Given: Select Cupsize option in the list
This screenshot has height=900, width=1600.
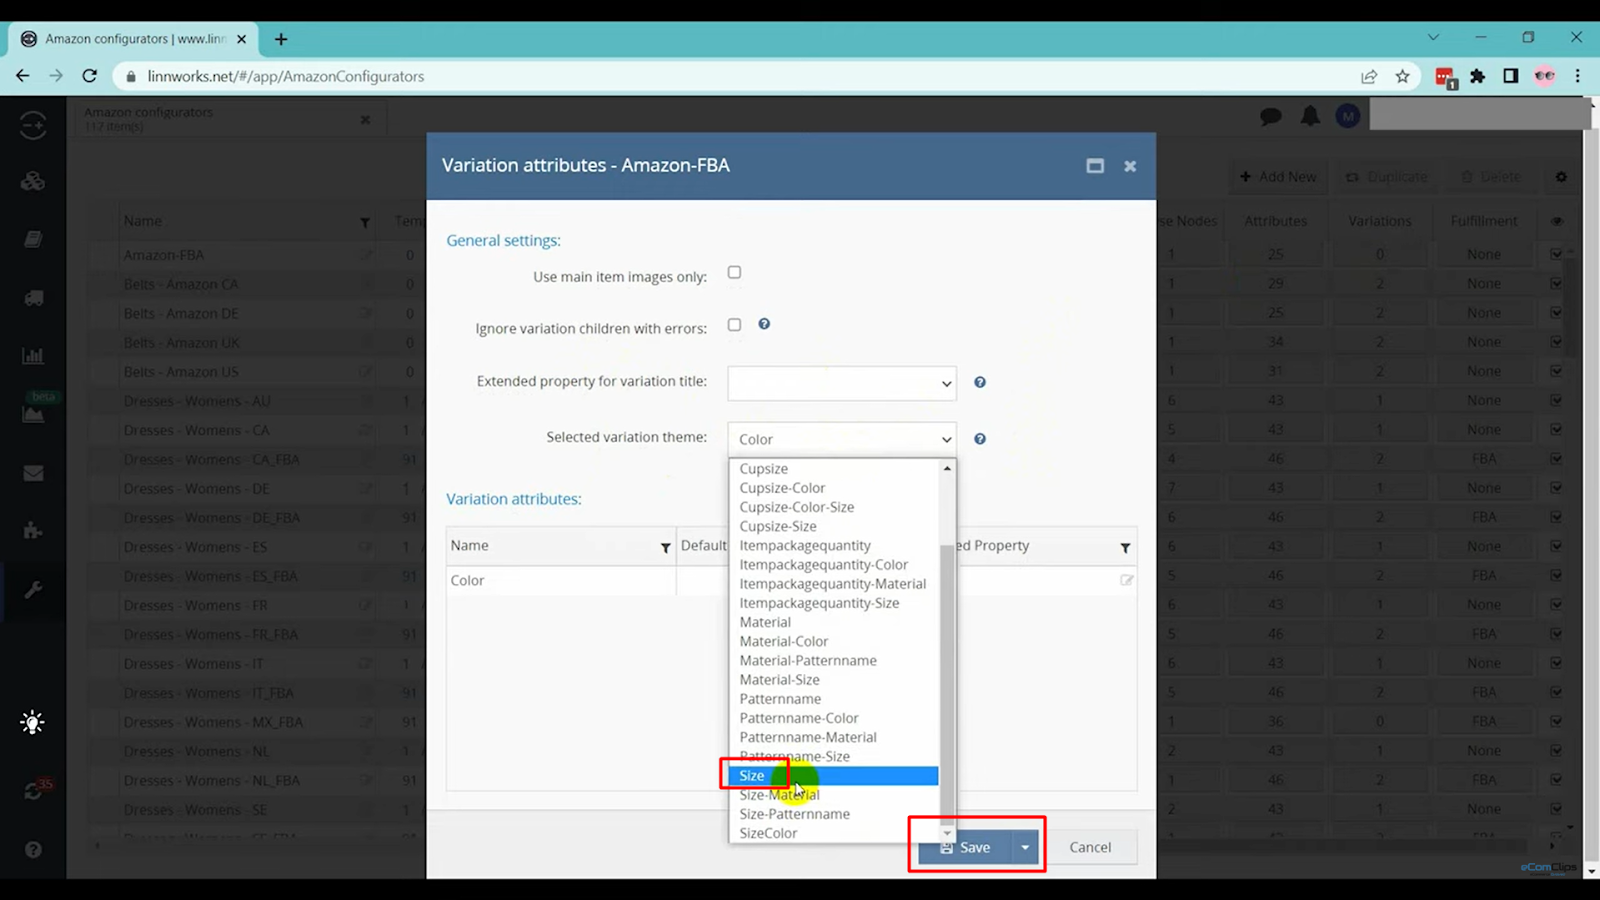Looking at the screenshot, I should pyautogui.click(x=834, y=469).
